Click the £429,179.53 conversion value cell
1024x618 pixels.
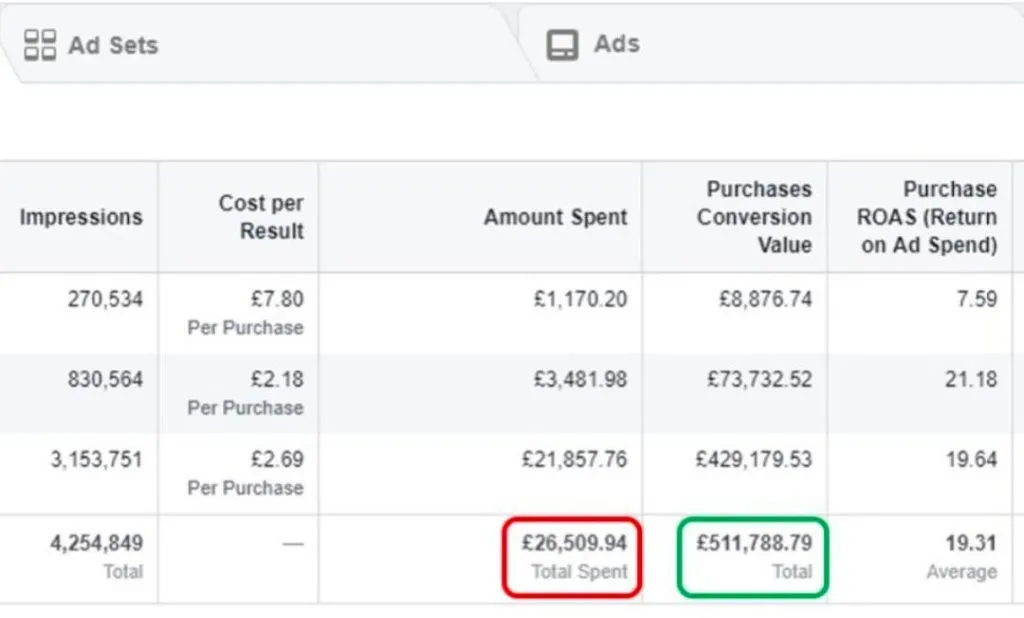pyautogui.click(x=753, y=460)
